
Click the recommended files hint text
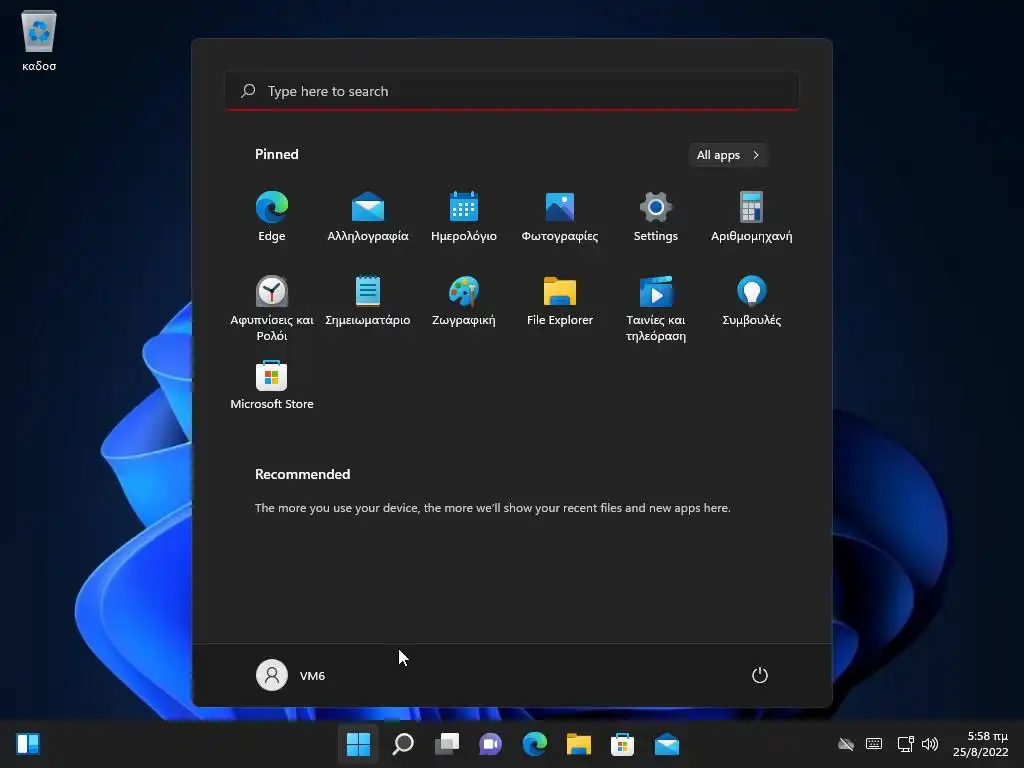pyautogui.click(x=492, y=507)
